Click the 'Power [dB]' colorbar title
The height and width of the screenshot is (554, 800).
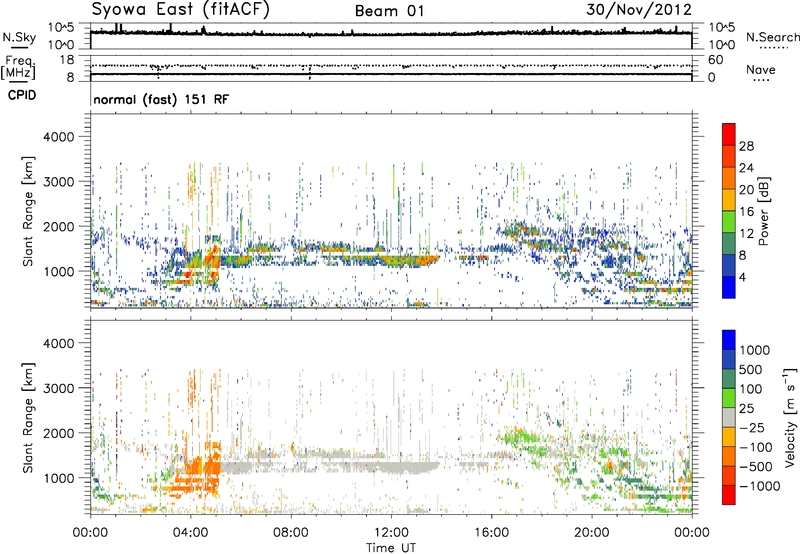764,211
